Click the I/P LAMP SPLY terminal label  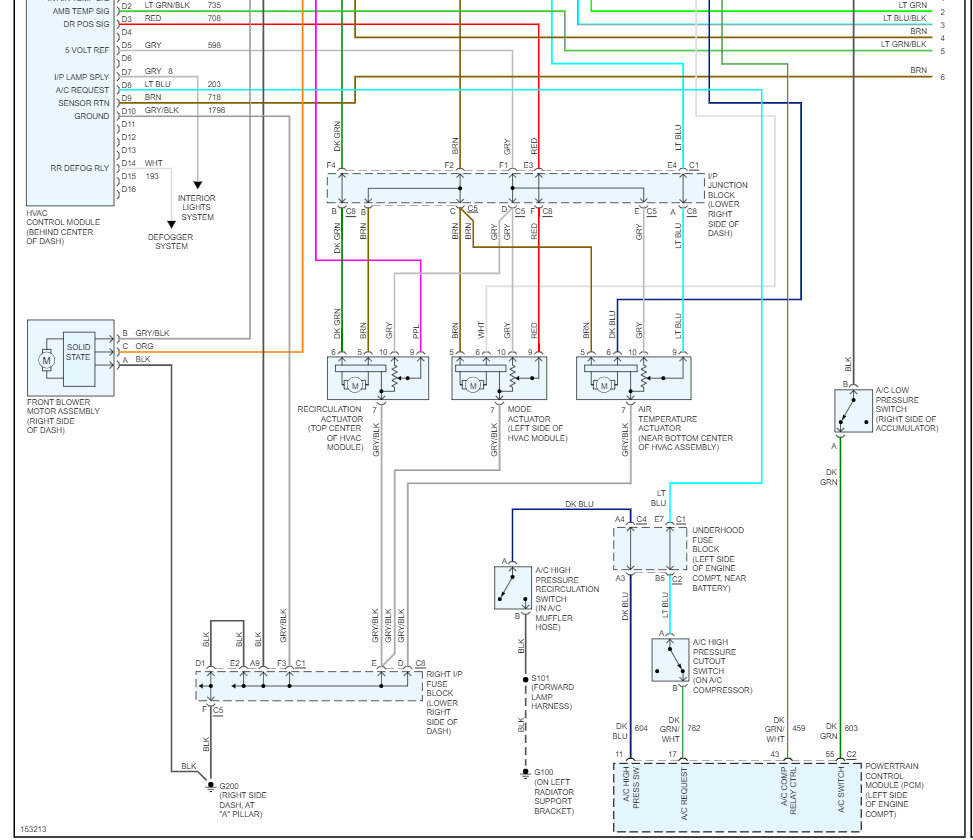81,77
